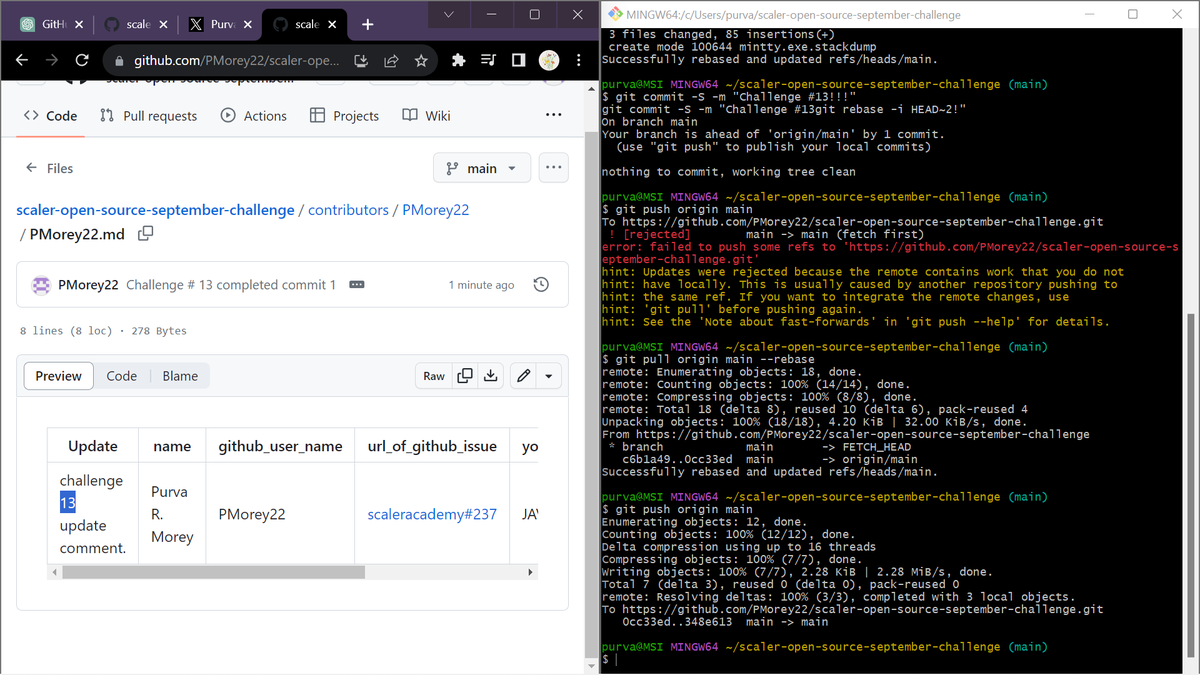Click the 'Purva R. Morey' name cell
The width and height of the screenshot is (1200, 675).
171,514
